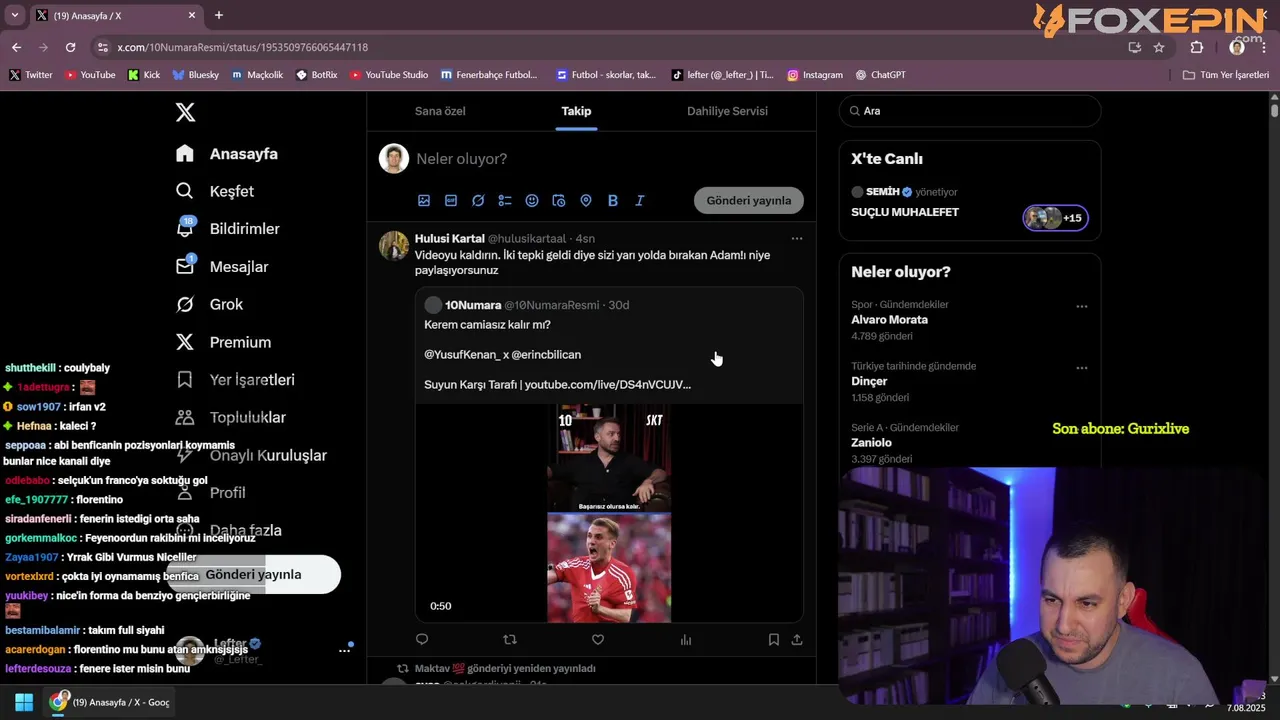The image size is (1280, 720).
Task: Open Chrome extensions menu
Action: pyautogui.click(x=1197, y=47)
